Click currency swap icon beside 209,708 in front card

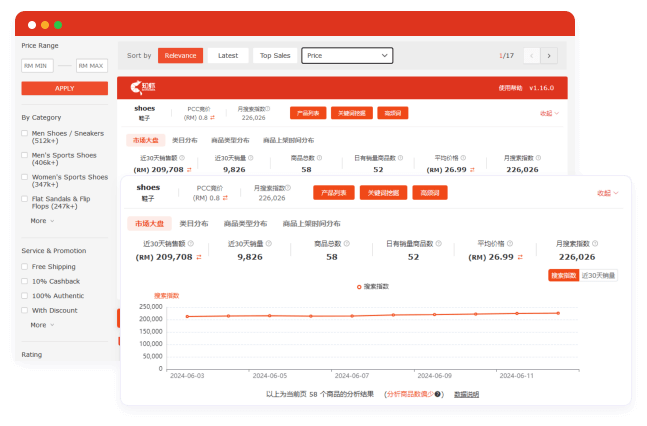198,257
